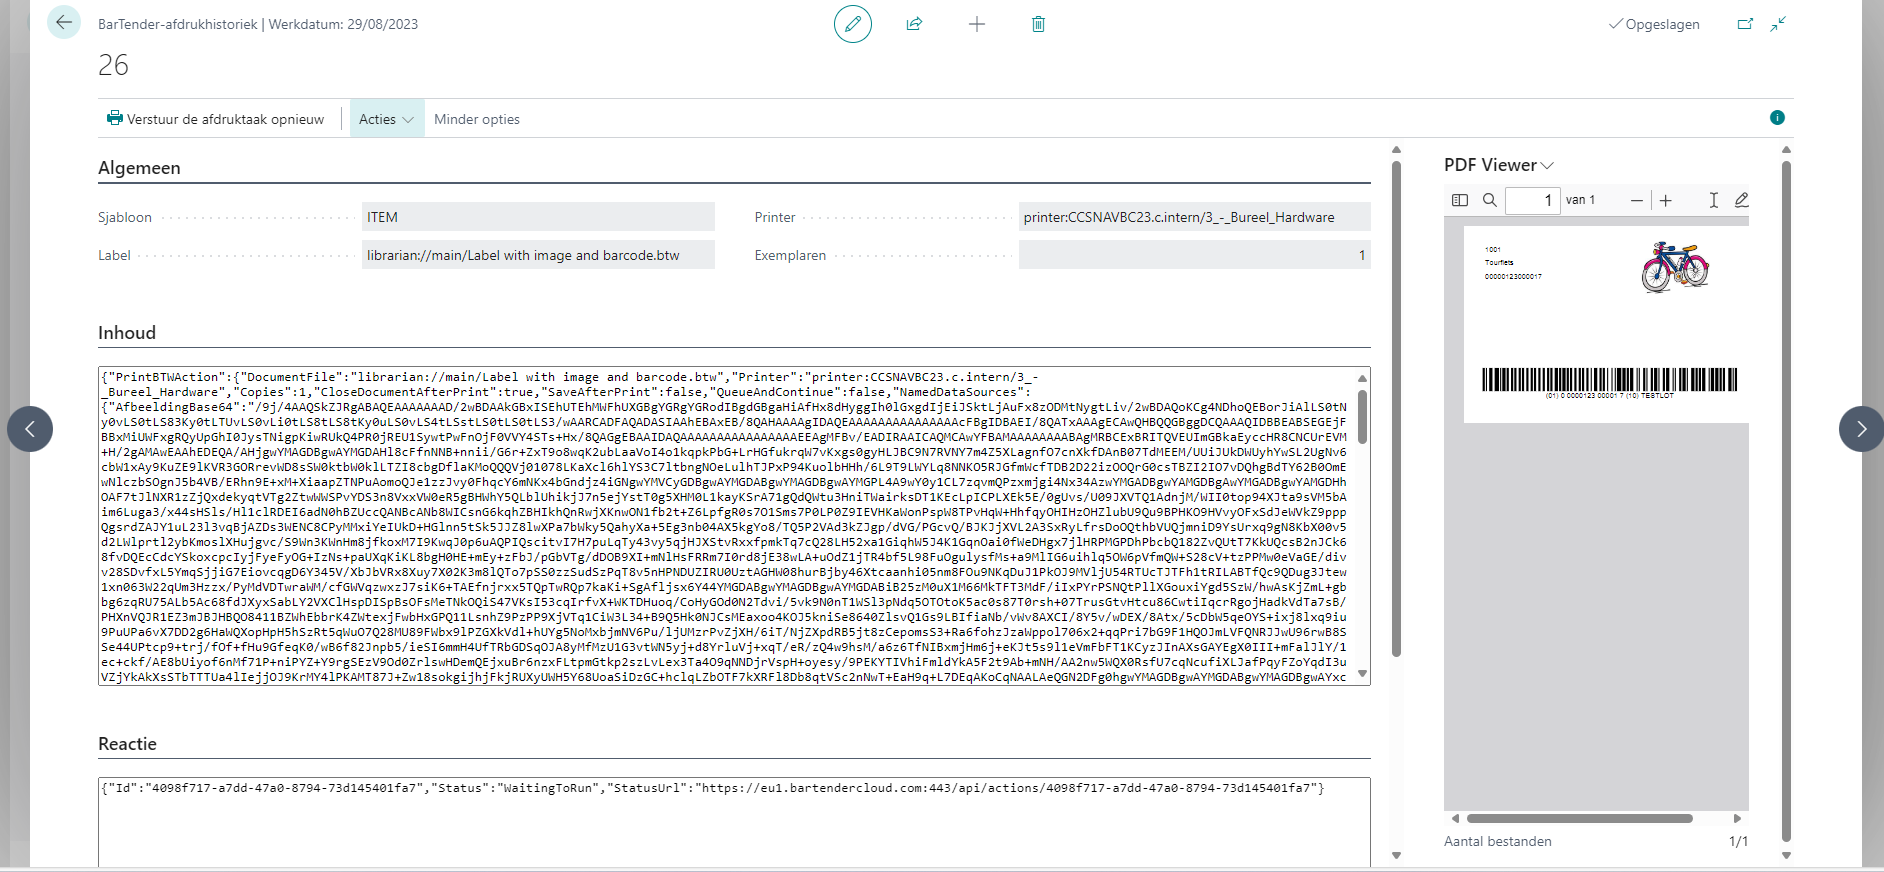Click the back arrow button
The width and height of the screenshot is (1884, 872).
click(64, 22)
